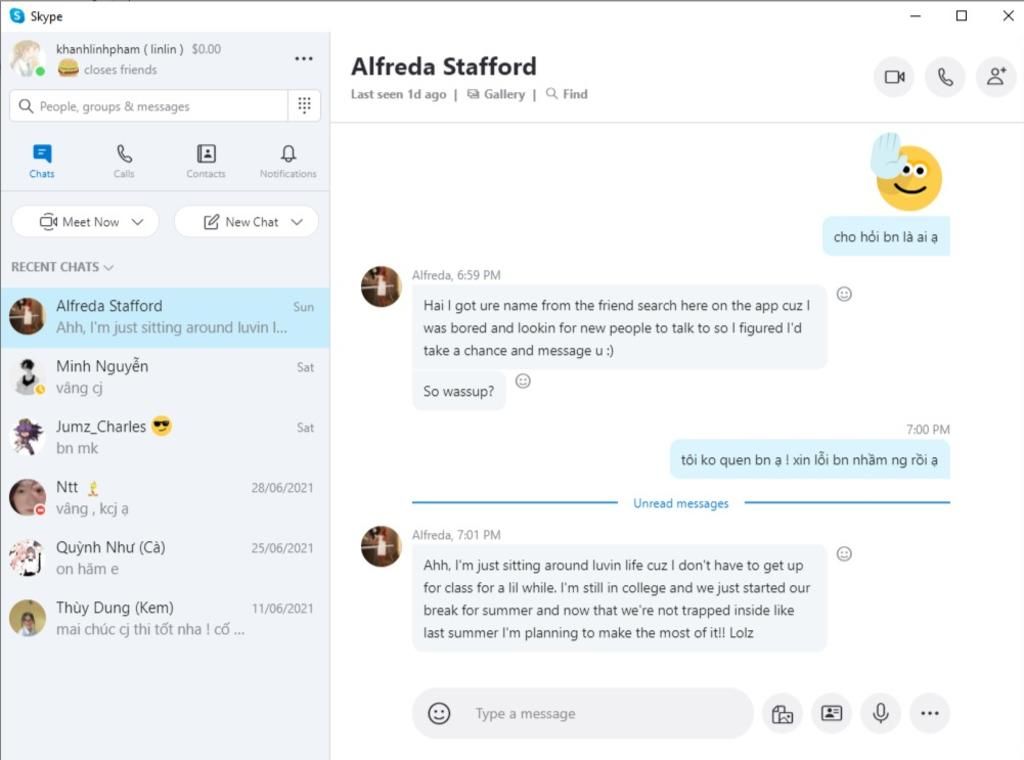React to the 'So wassup?' message
1024x760 pixels.
pyautogui.click(x=523, y=381)
